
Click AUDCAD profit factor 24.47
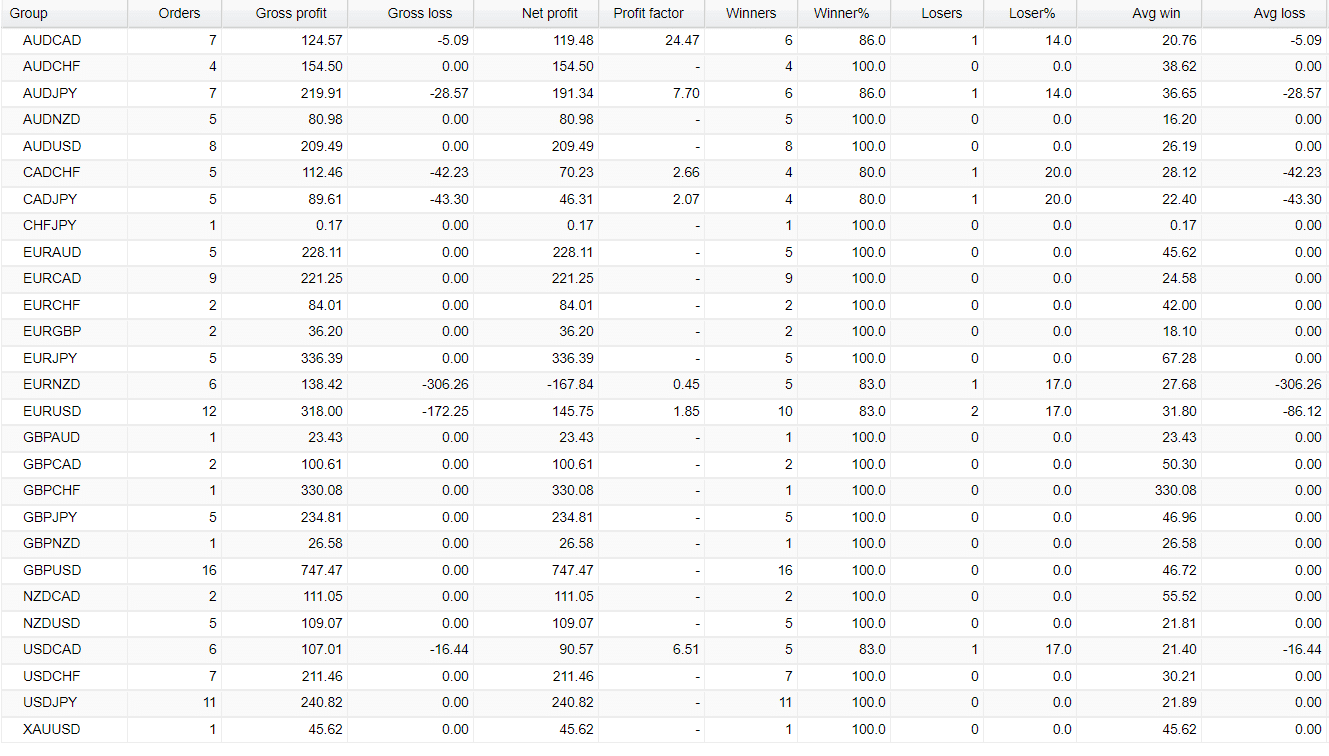tap(682, 41)
